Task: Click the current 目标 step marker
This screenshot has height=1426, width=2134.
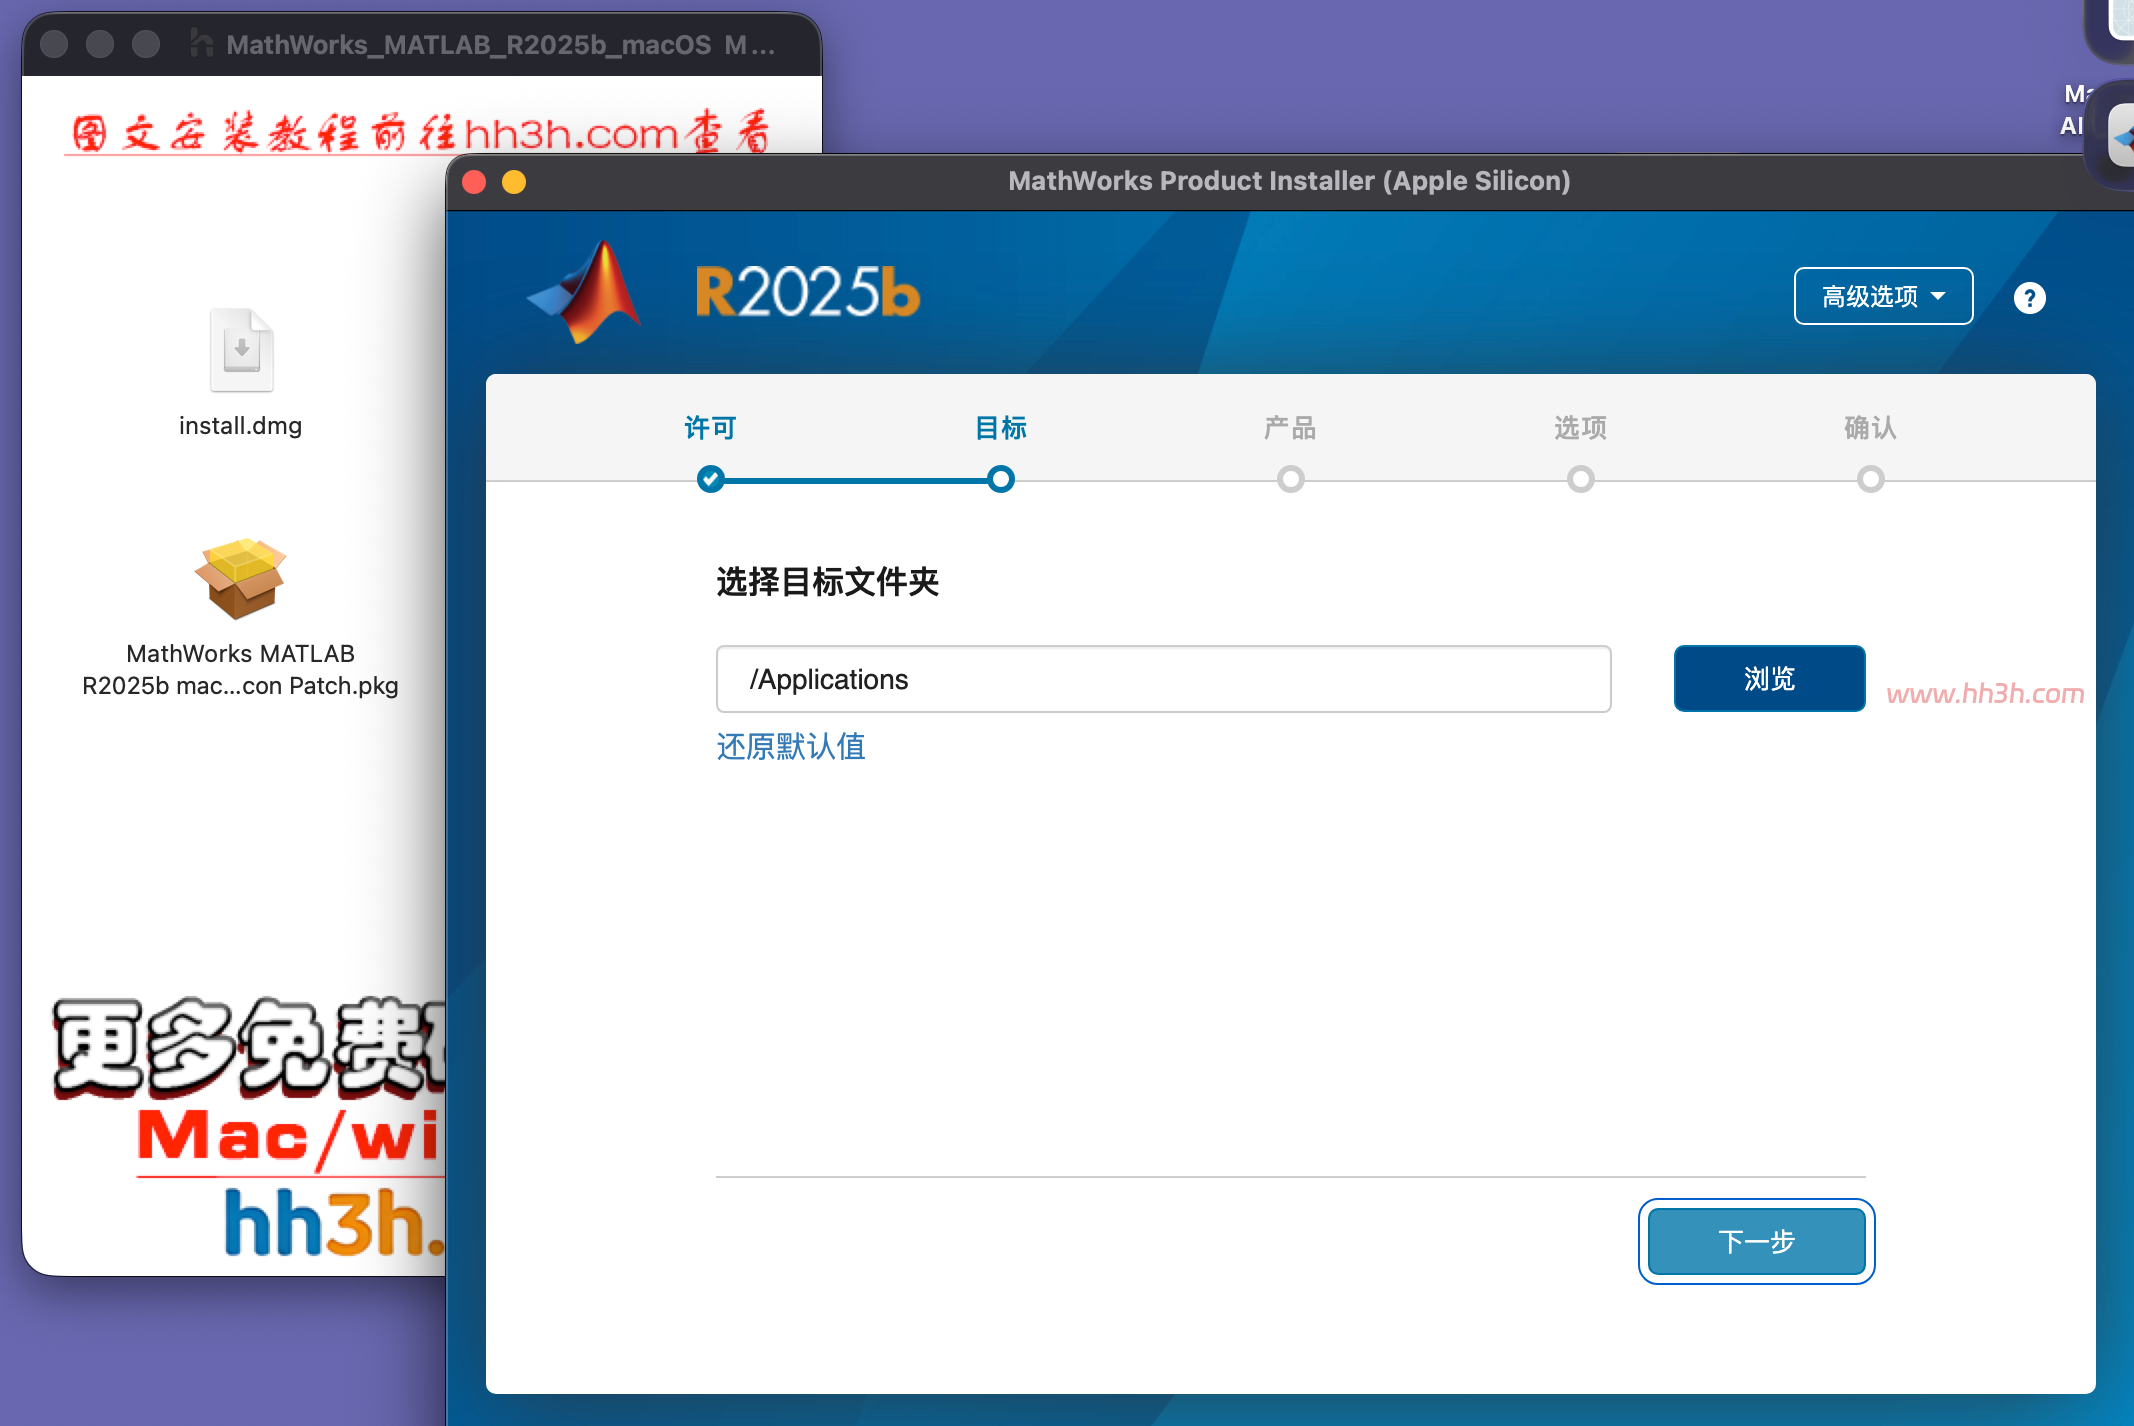Action: pos(1001,479)
